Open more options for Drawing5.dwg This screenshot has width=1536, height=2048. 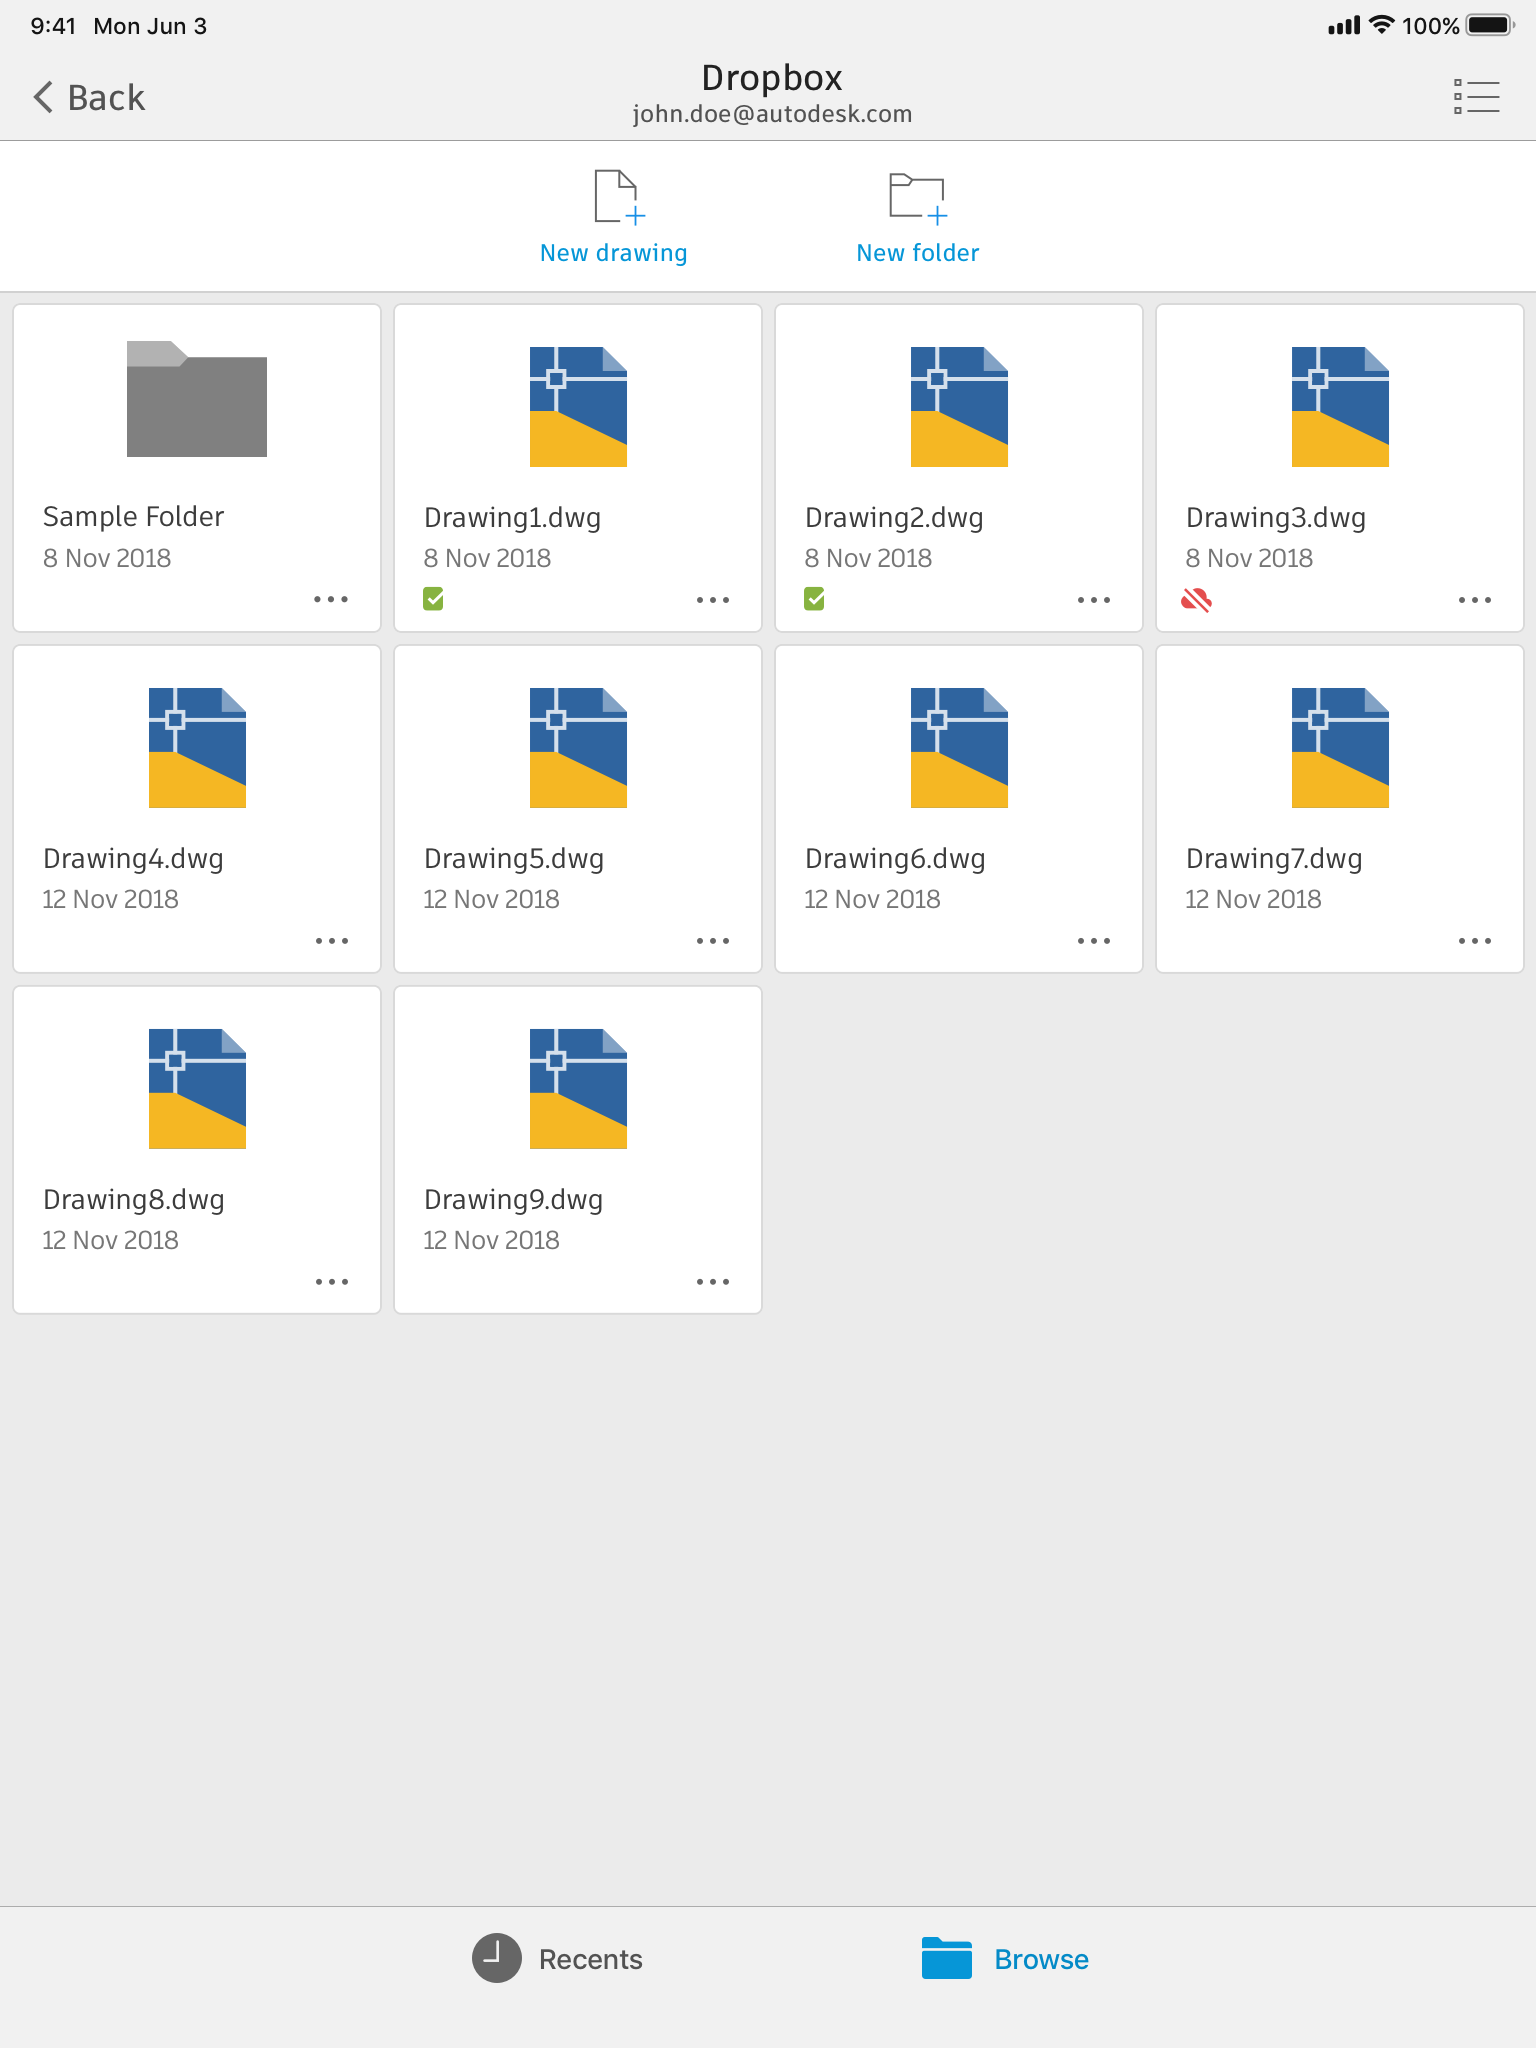tap(713, 941)
